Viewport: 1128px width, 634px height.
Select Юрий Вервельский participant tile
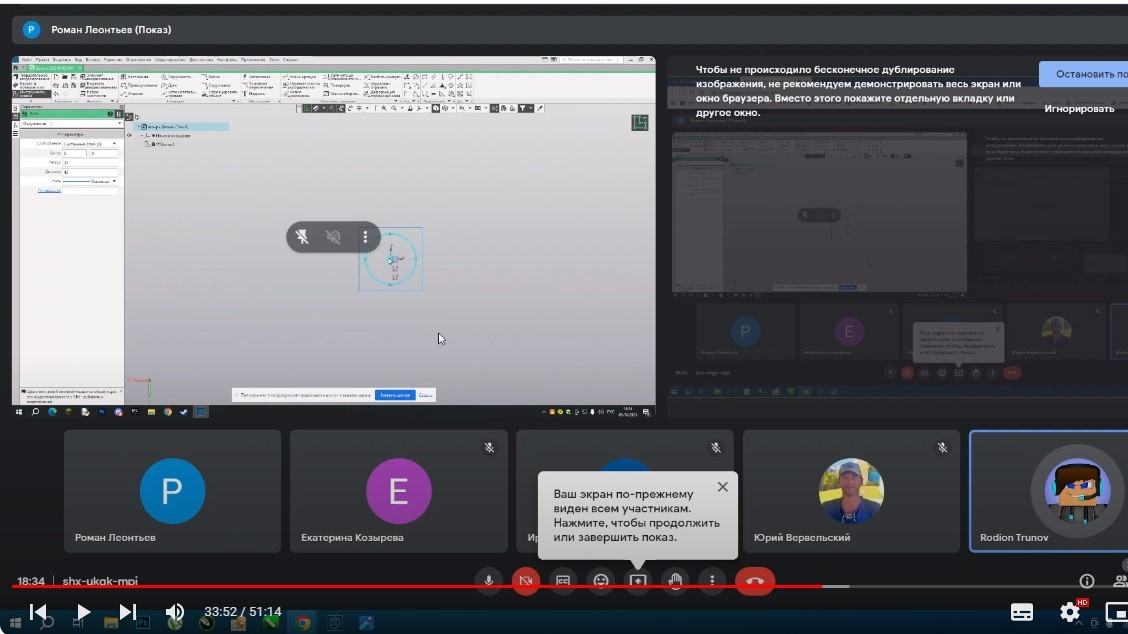point(851,492)
